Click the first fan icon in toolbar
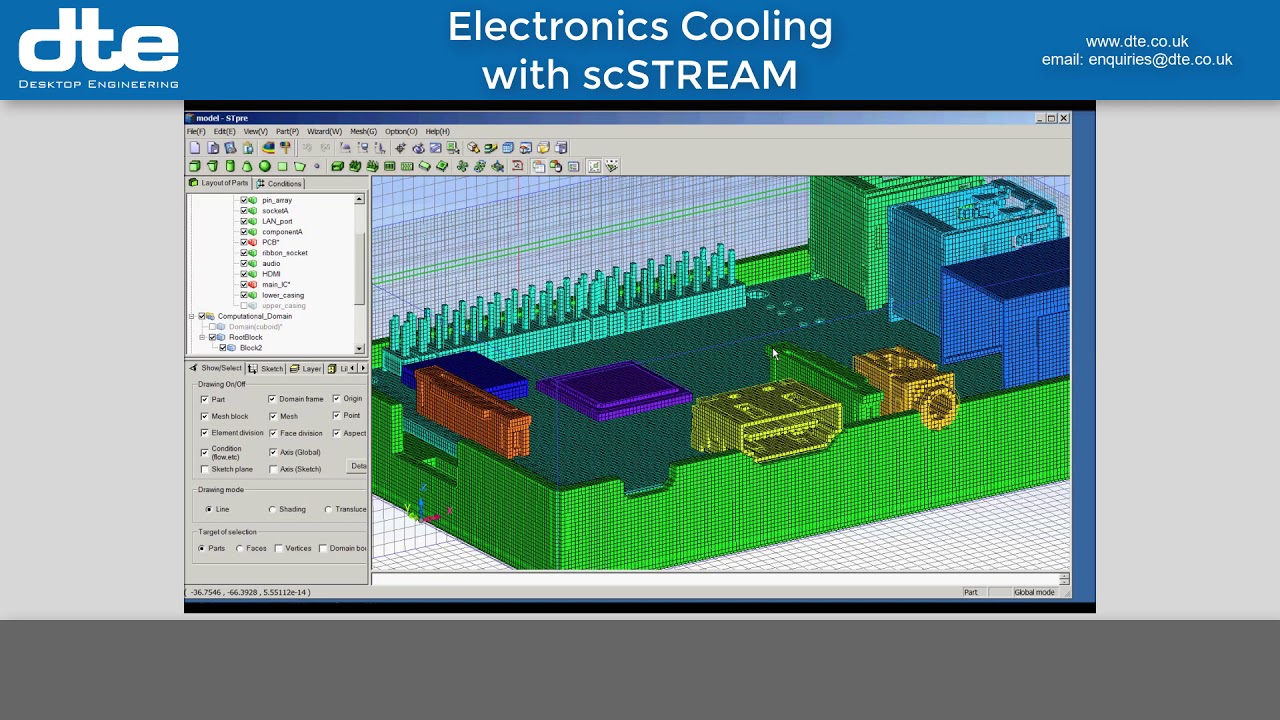The height and width of the screenshot is (720, 1280). [462, 166]
